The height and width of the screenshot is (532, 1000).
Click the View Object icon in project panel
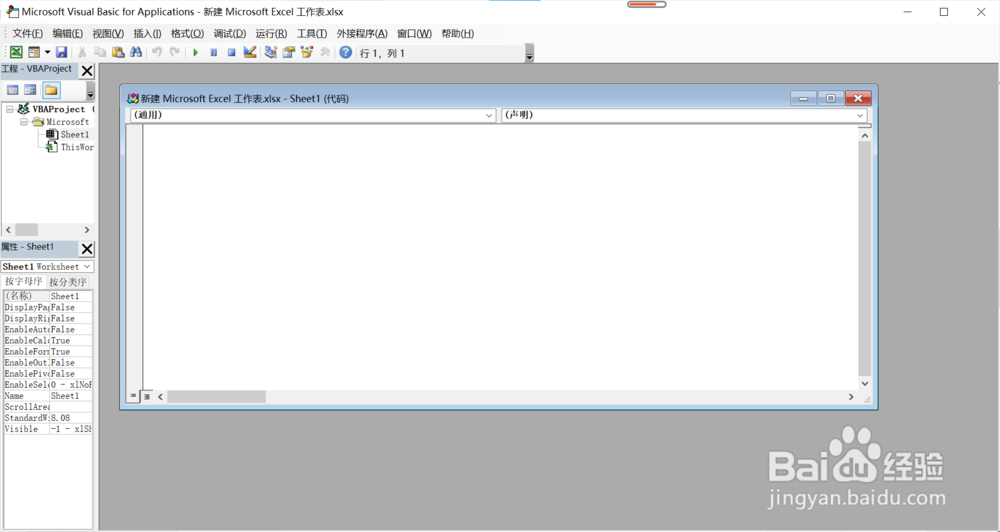[x=30, y=90]
